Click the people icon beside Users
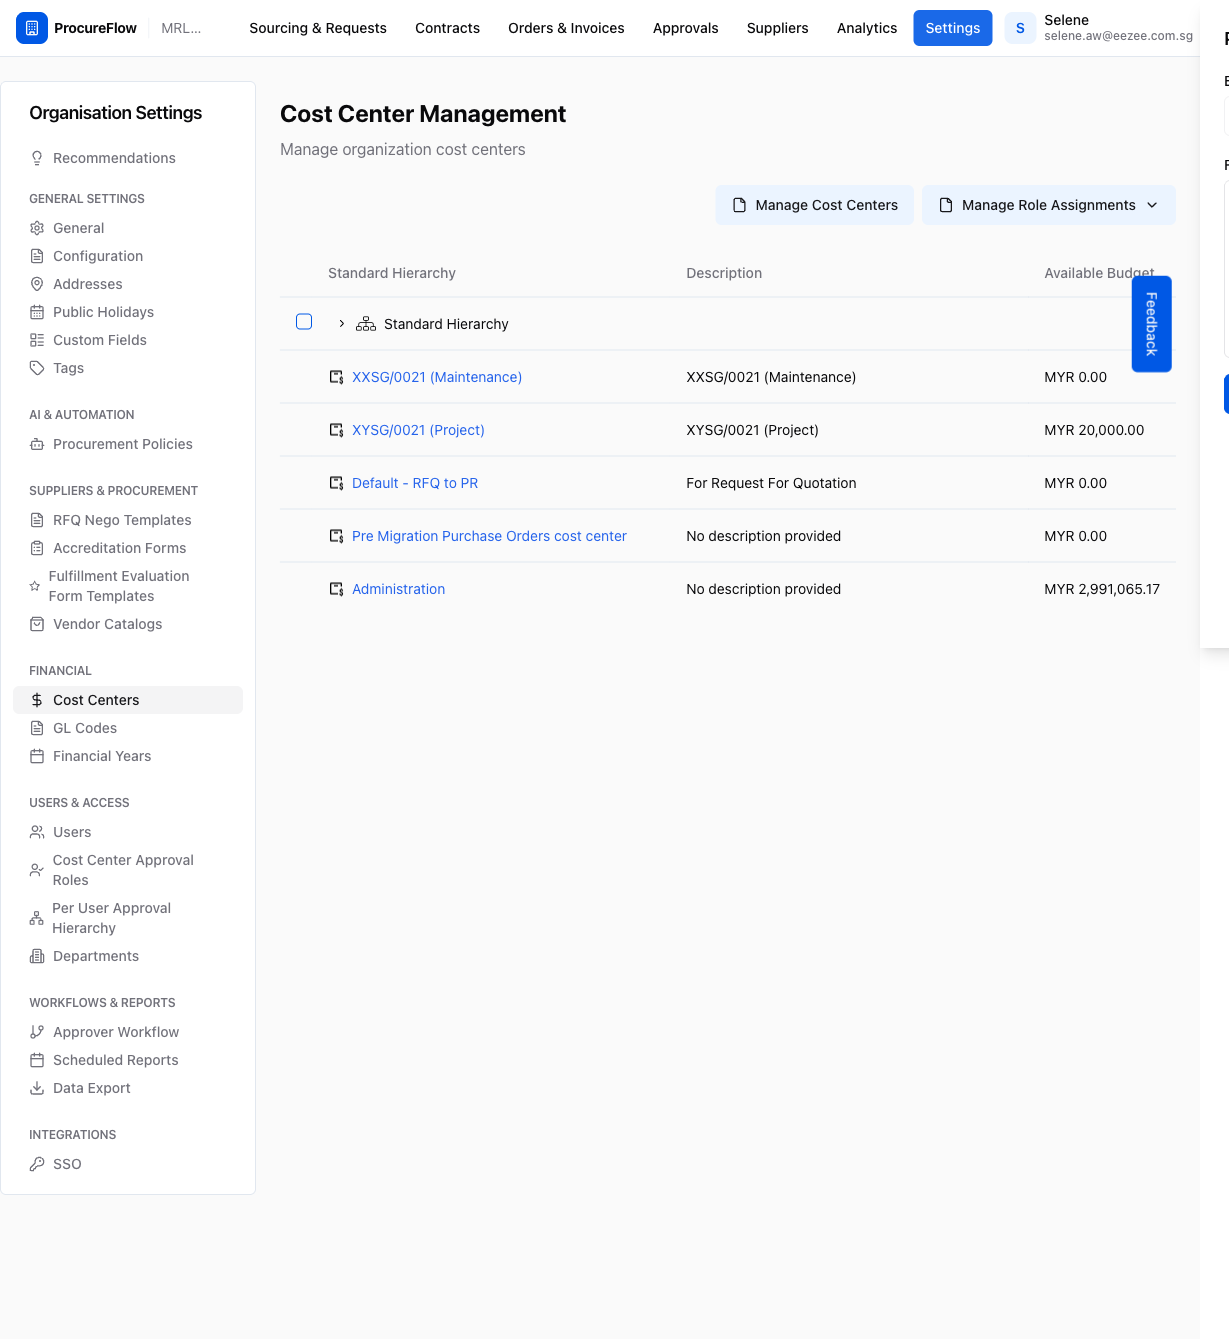1229x1339 pixels. point(37,832)
